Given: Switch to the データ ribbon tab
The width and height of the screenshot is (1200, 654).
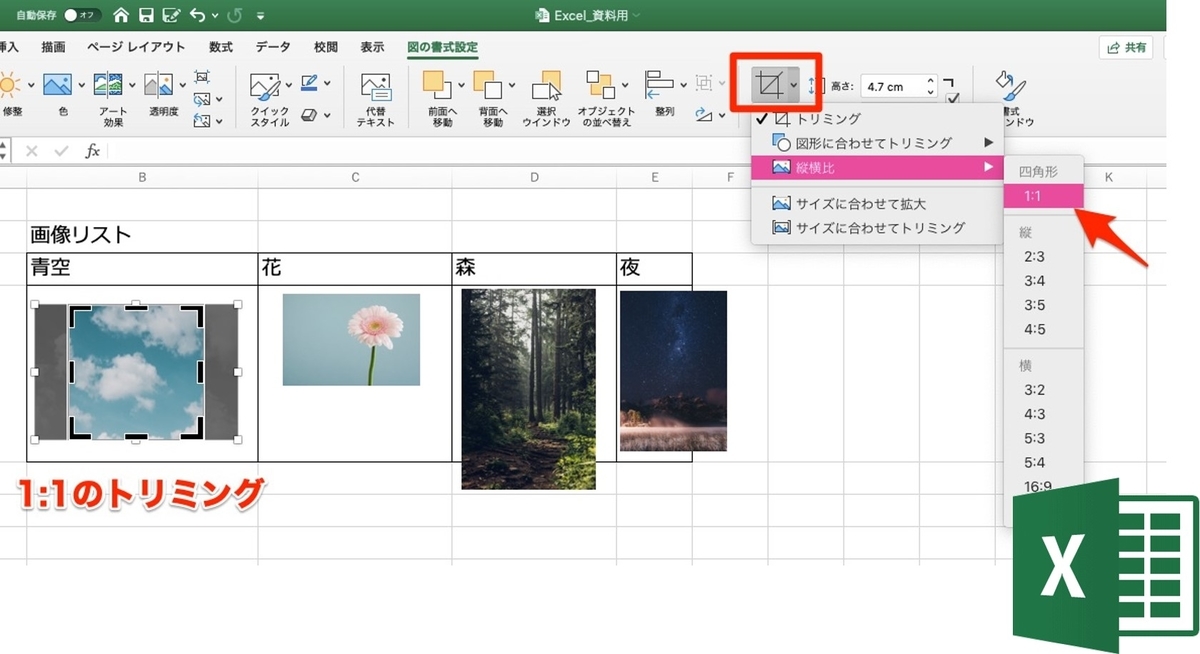Looking at the screenshot, I should click(271, 47).
